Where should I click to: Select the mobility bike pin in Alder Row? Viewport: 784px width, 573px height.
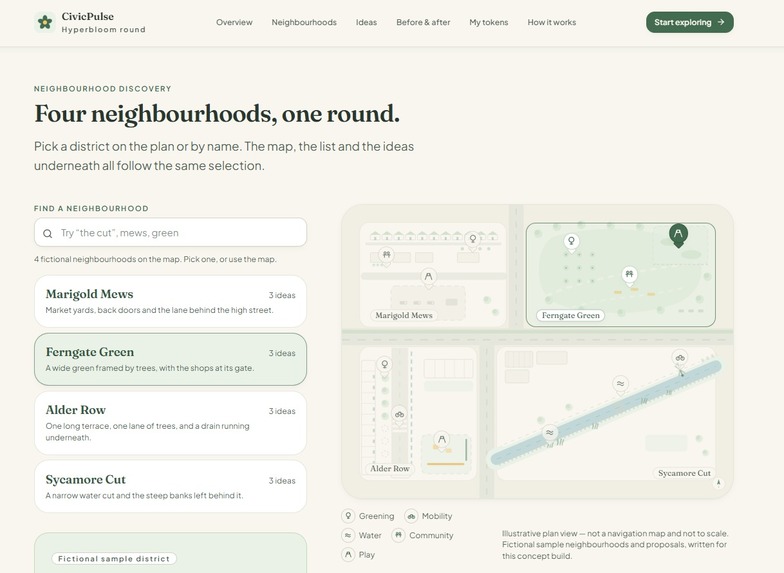399,415
